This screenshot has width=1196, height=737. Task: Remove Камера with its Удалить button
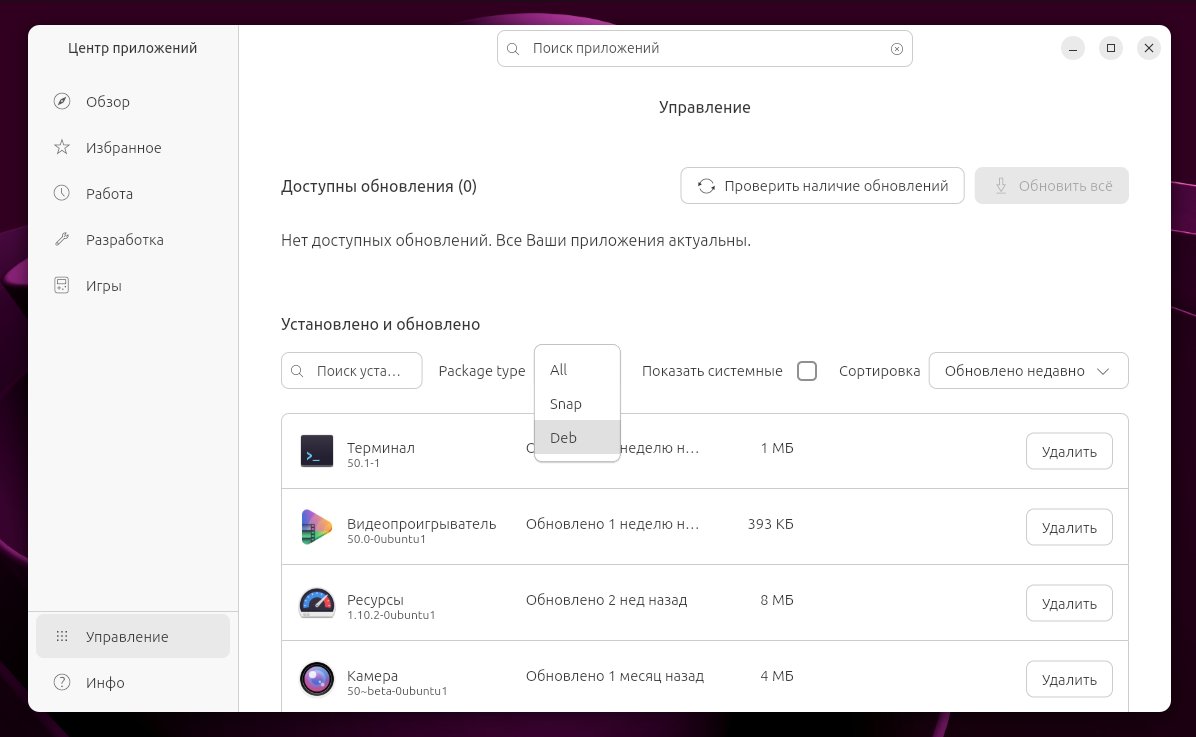coord(1069,679)
